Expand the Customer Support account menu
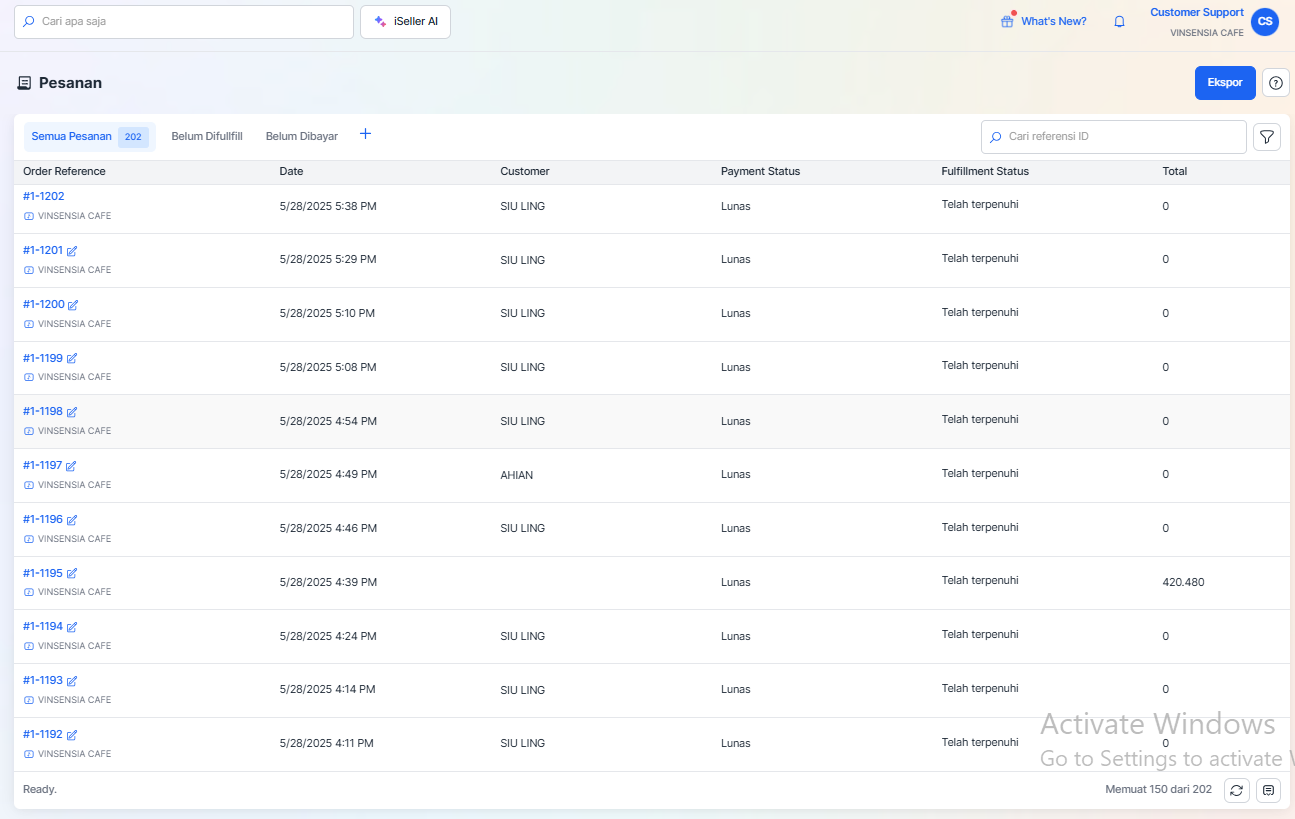The height and width of the screenshot is (819, 1295). click(x=1196, y=13)
